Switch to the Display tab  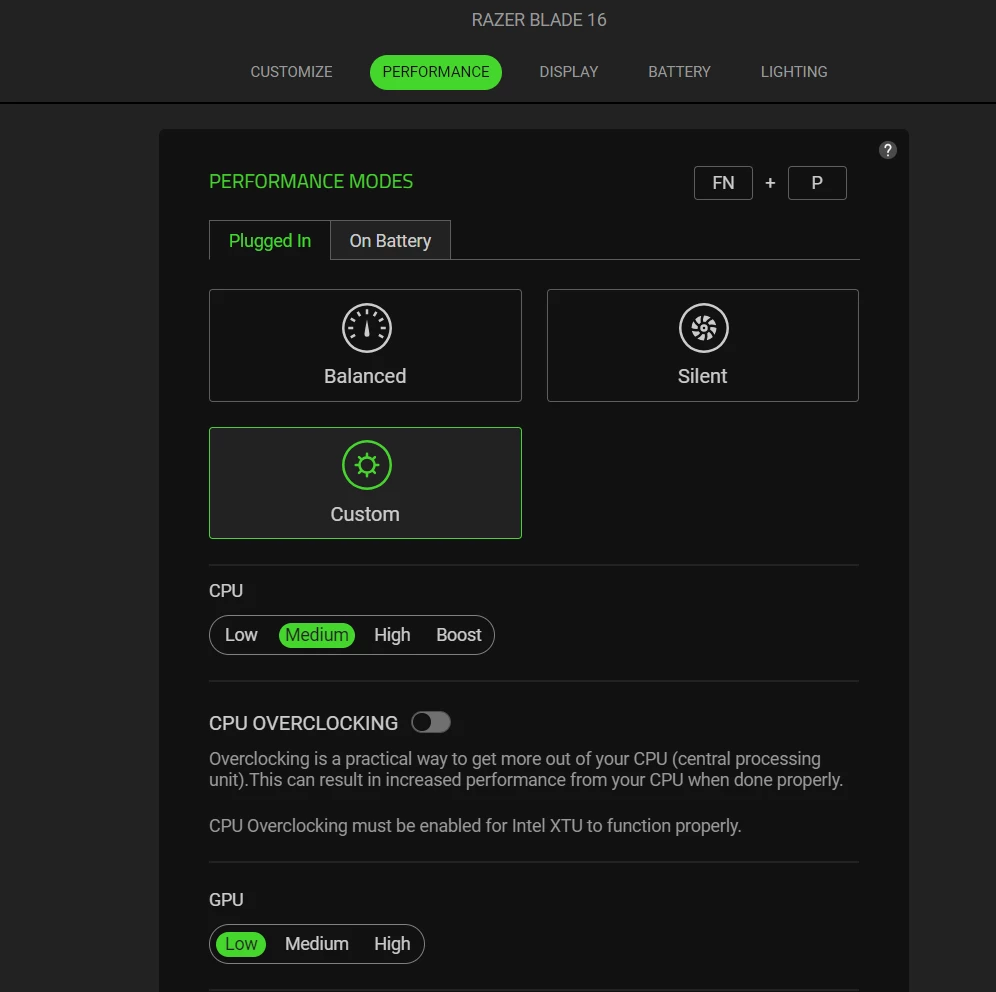click(x=569, y=72)
